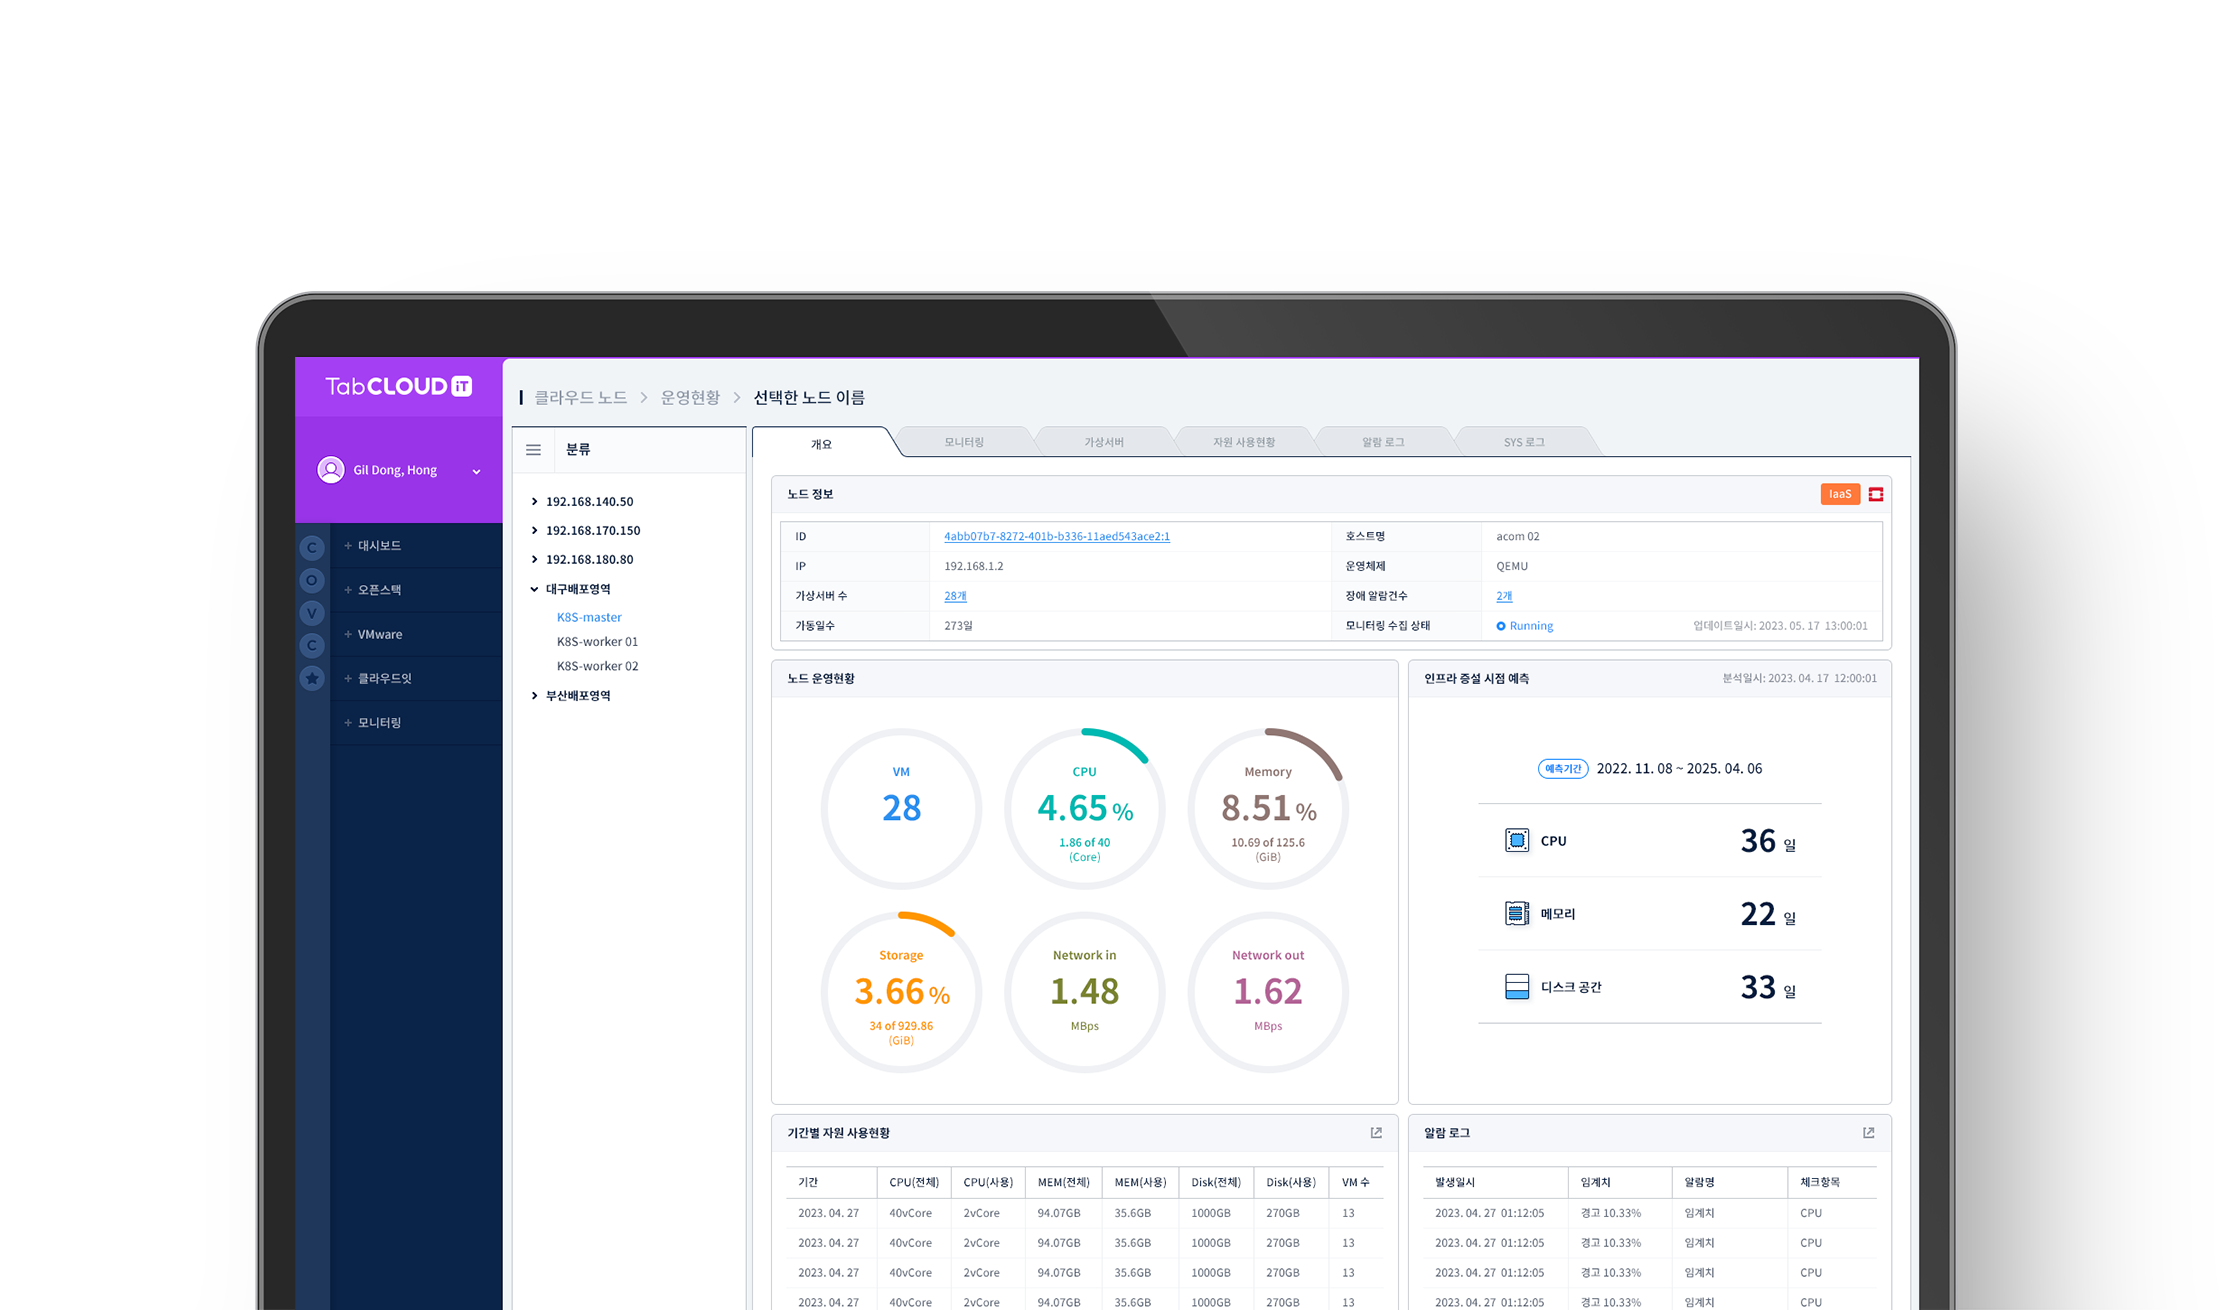The height and width of the screenshot is (1310, 2220).
Task: Click the star icon in left rail
Action: point(312,678)
